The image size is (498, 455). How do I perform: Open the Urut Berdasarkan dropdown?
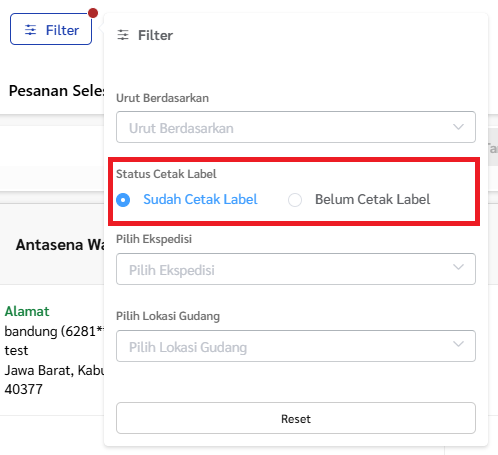click(296, 127)
